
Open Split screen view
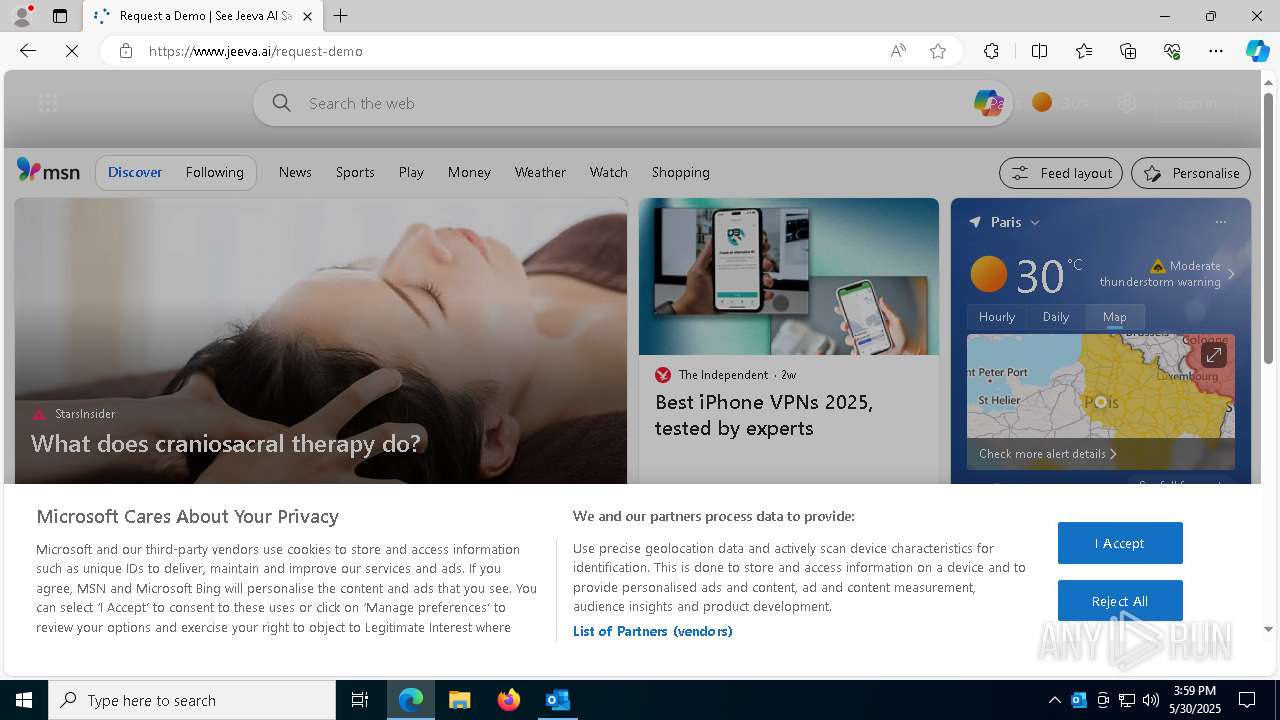point(1039,51)
